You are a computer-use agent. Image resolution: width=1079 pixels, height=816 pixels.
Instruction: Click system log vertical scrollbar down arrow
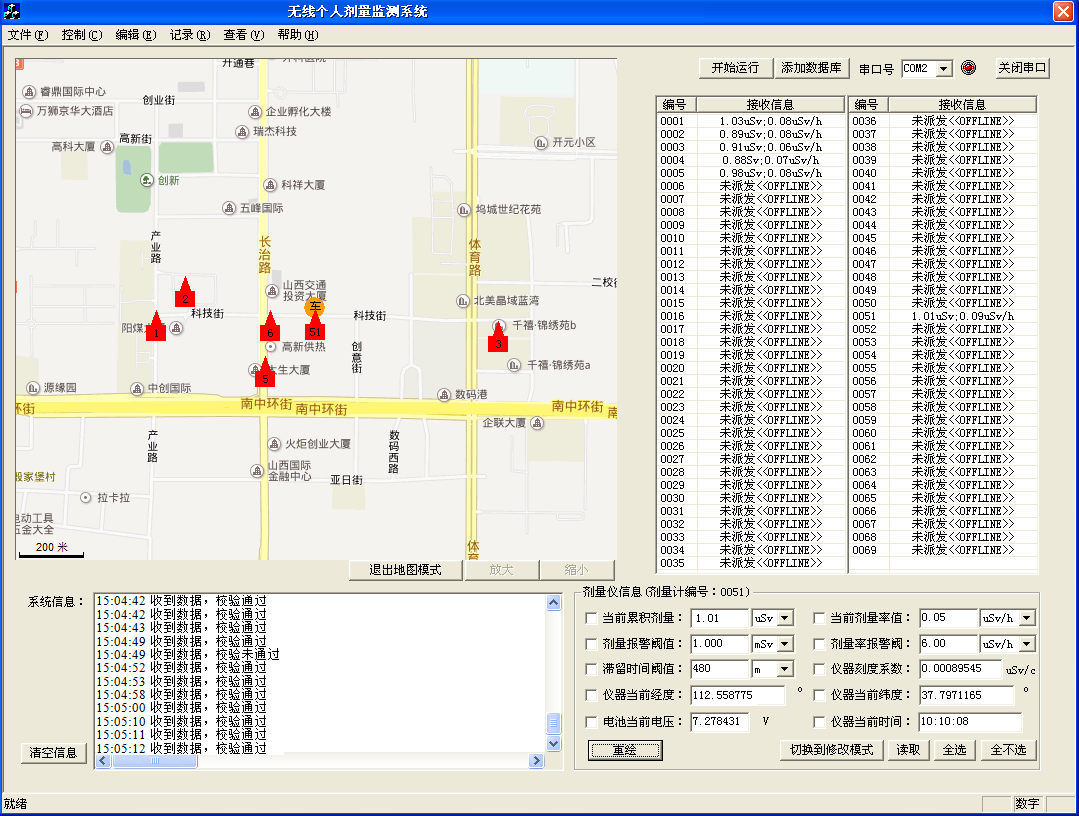553,744
